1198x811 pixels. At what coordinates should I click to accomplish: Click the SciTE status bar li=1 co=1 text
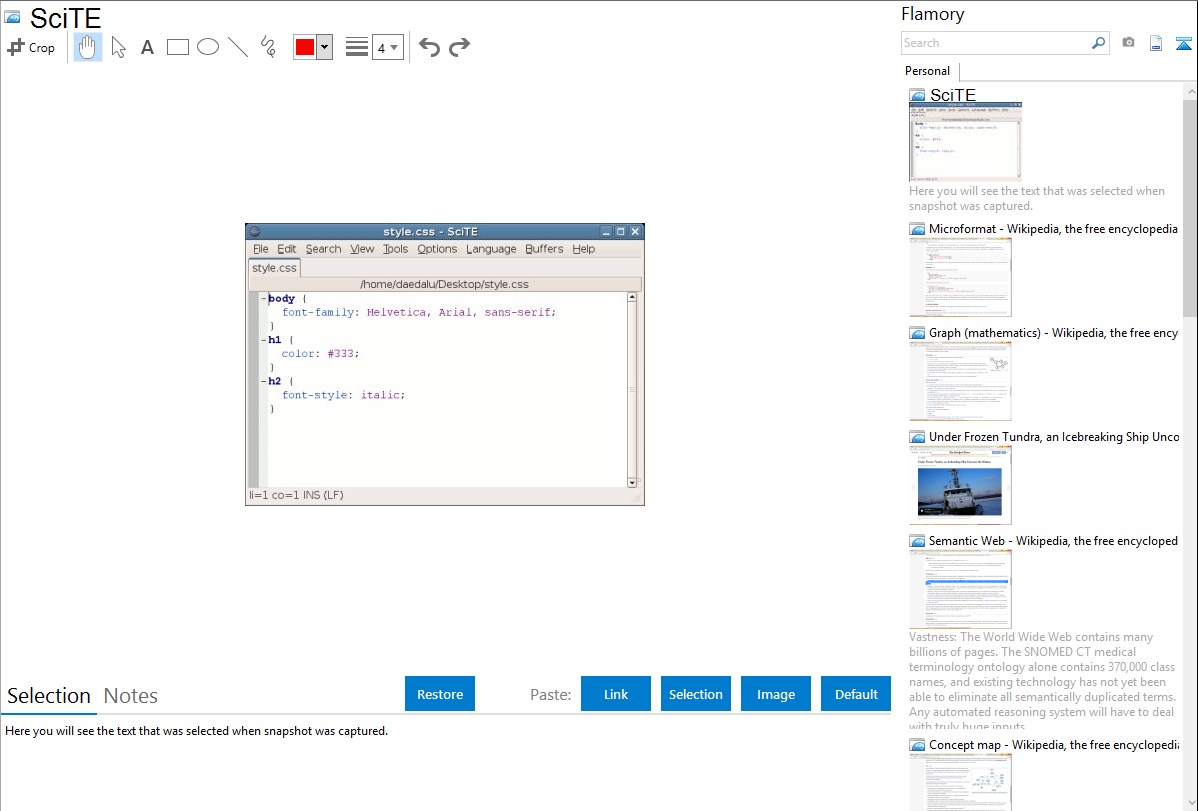(296, 495)
